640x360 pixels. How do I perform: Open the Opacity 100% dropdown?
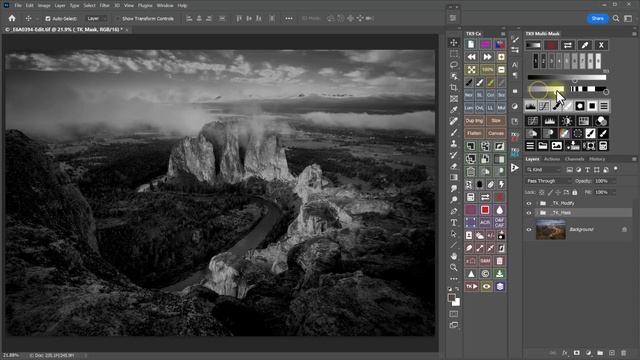(605, 181)
